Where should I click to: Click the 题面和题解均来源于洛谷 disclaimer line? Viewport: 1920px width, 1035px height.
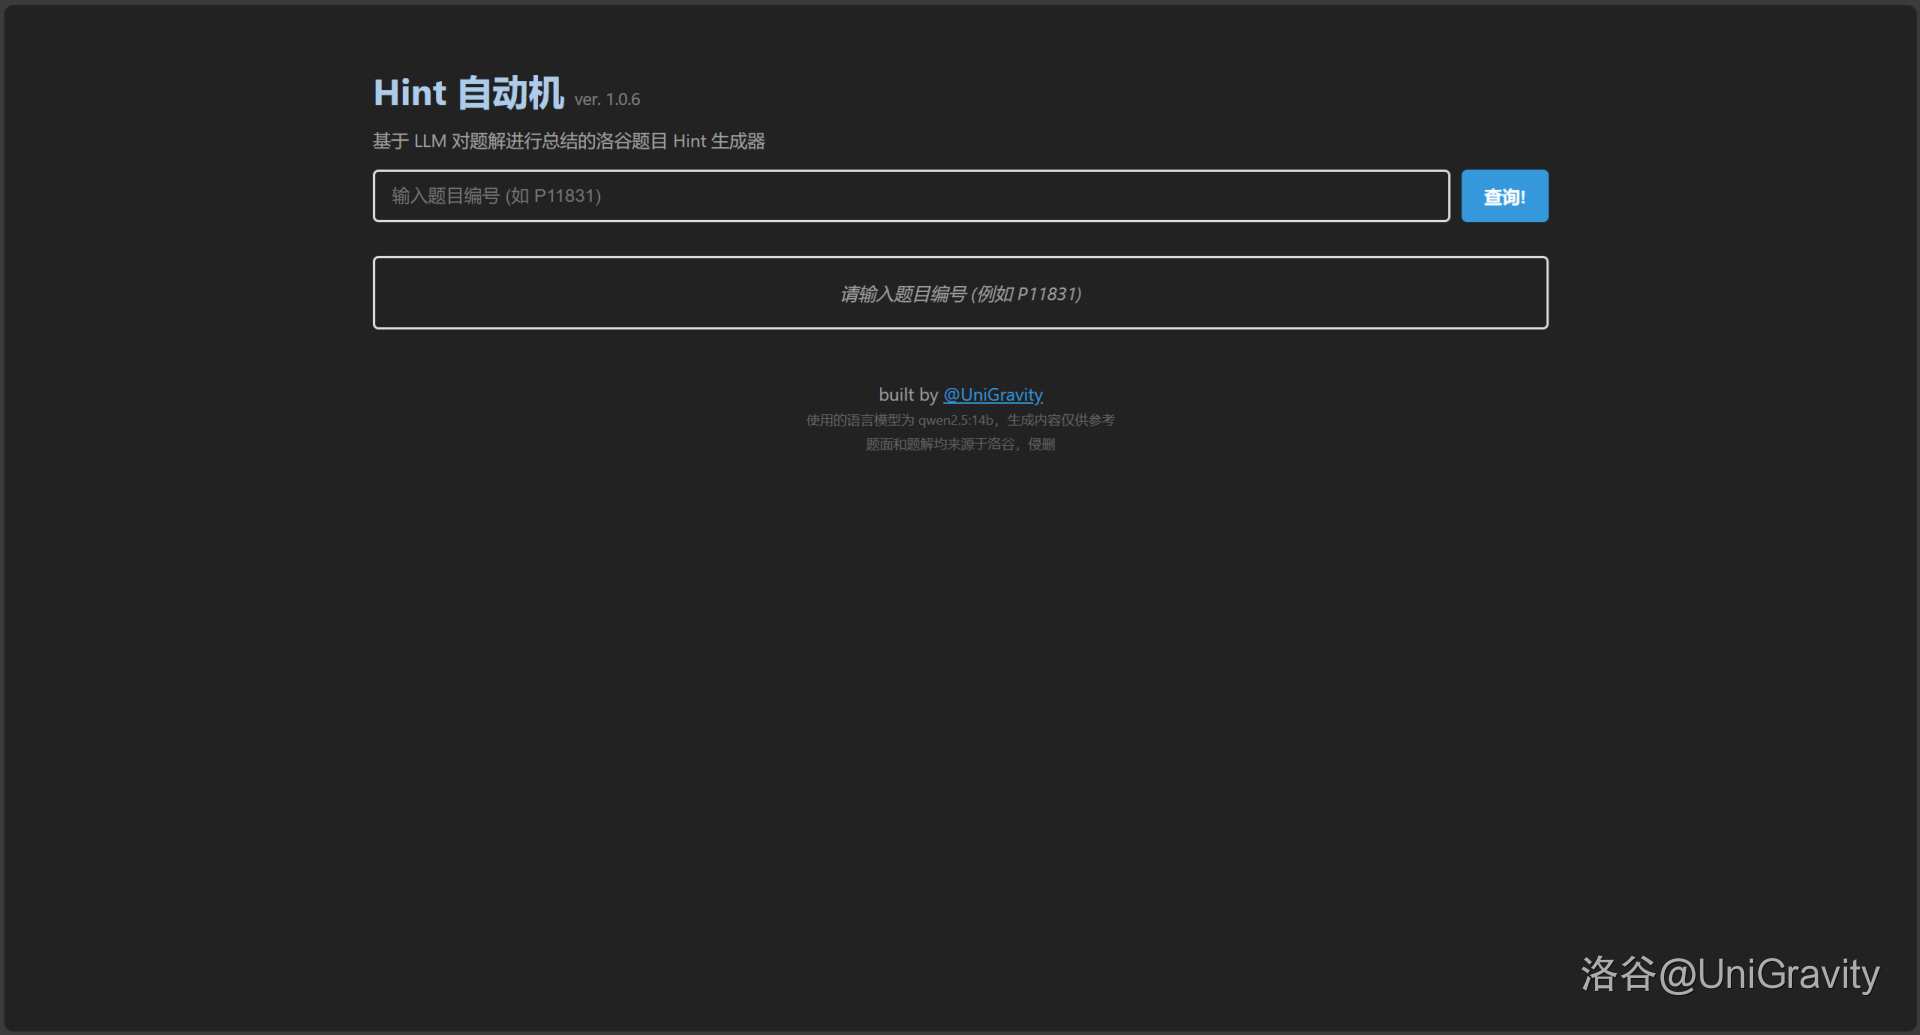coord(960,444)
